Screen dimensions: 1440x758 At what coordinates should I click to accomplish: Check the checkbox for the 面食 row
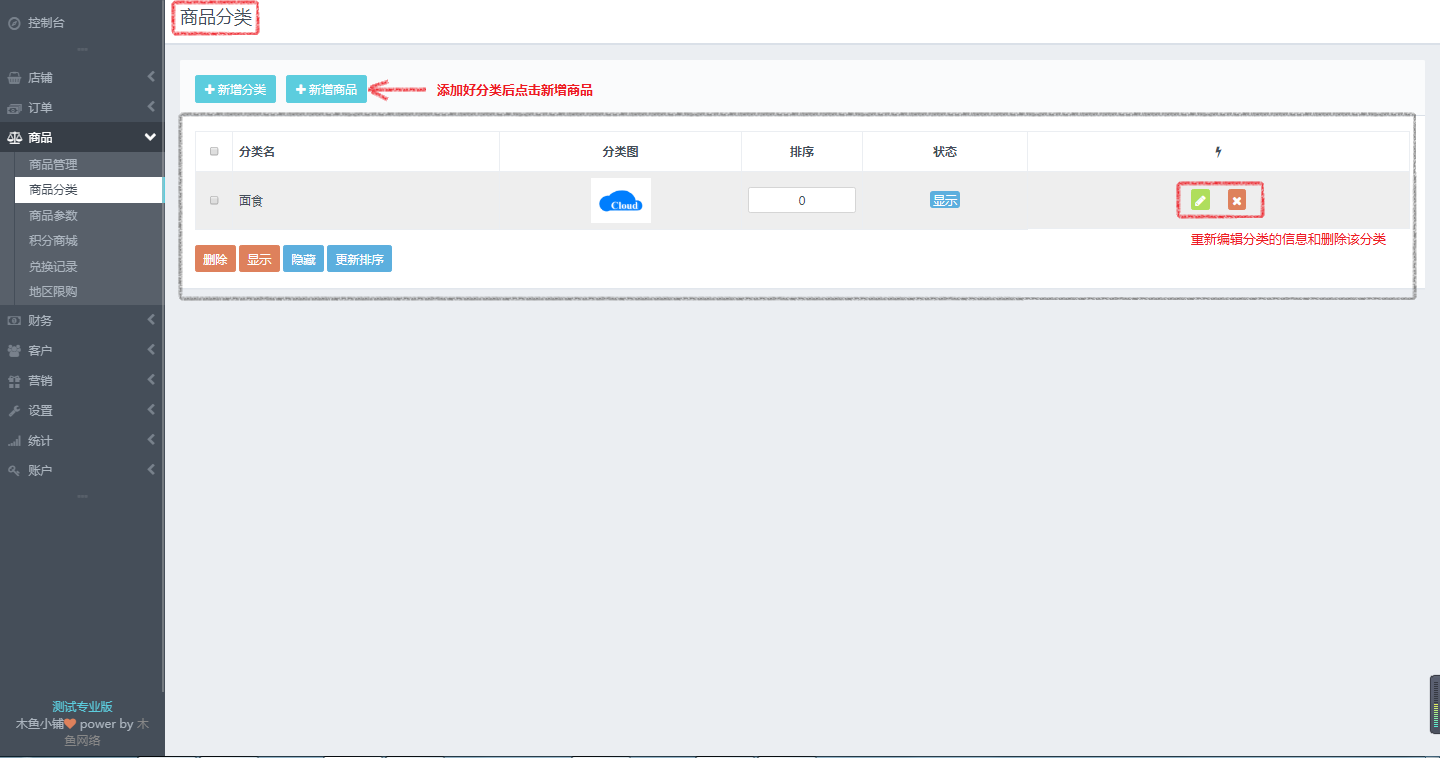214,200
